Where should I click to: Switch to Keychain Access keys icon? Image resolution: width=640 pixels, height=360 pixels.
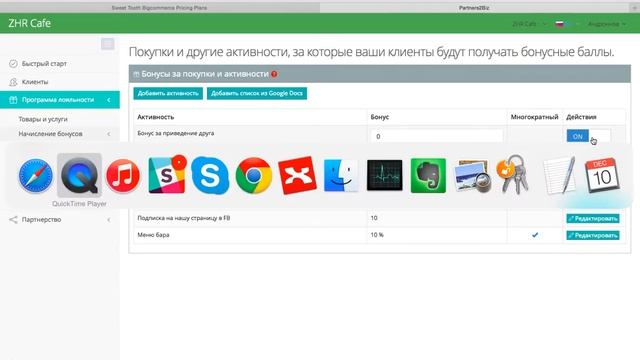513,175
